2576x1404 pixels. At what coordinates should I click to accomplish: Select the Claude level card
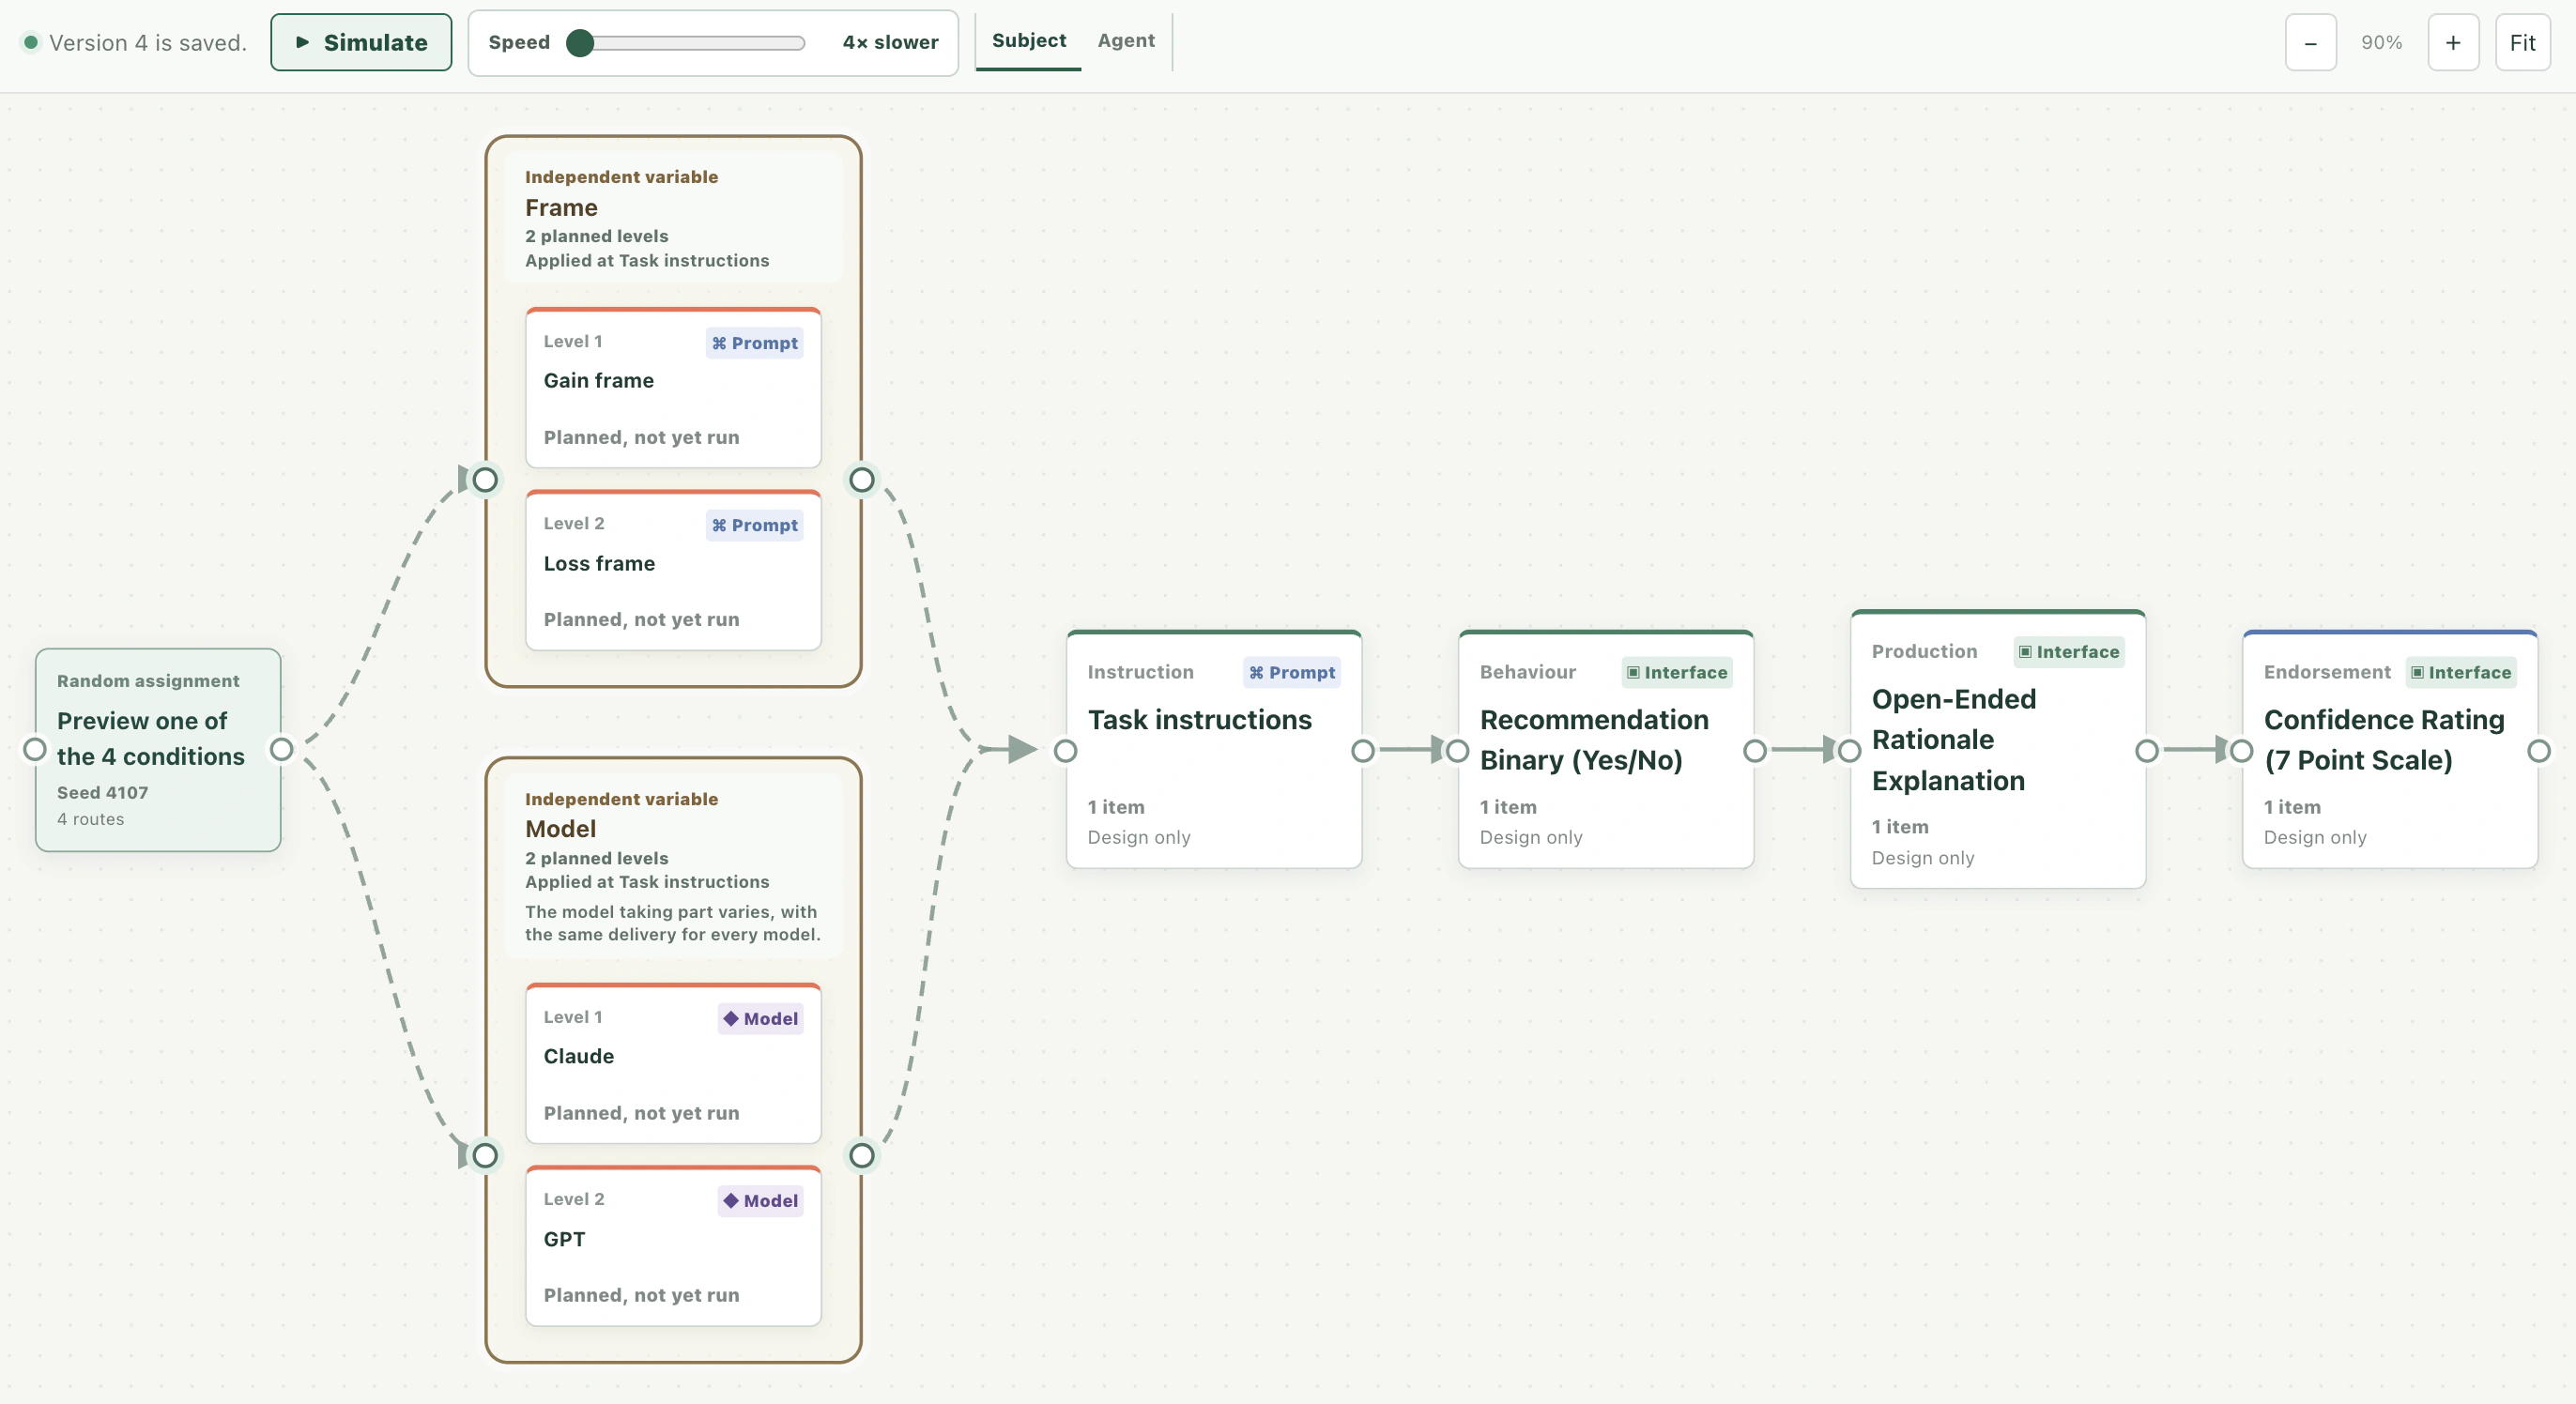(x=673, y=1064)
